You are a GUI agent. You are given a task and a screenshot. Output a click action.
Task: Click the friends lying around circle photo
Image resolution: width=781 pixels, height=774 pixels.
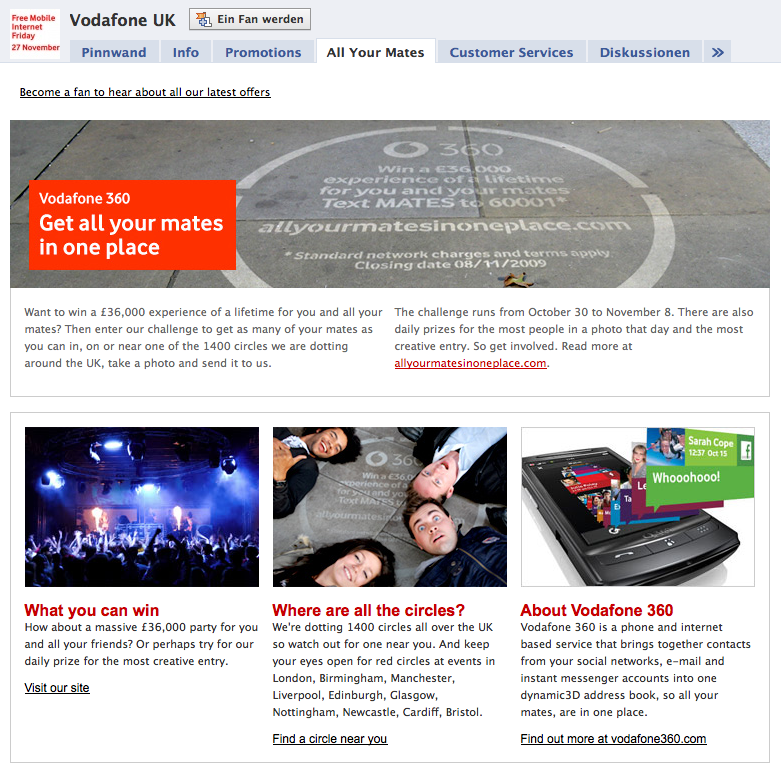click(x=390, y=507)
